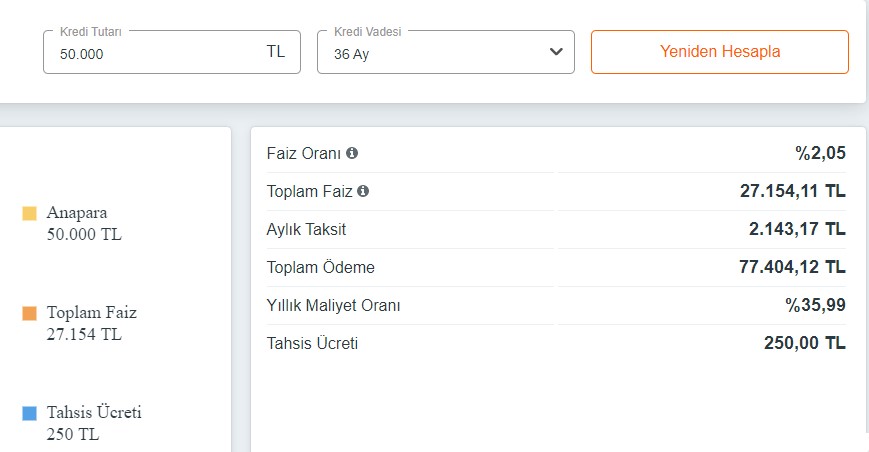
Task: Click the Anapara 50.000 TL legend label
Action: 84,224
